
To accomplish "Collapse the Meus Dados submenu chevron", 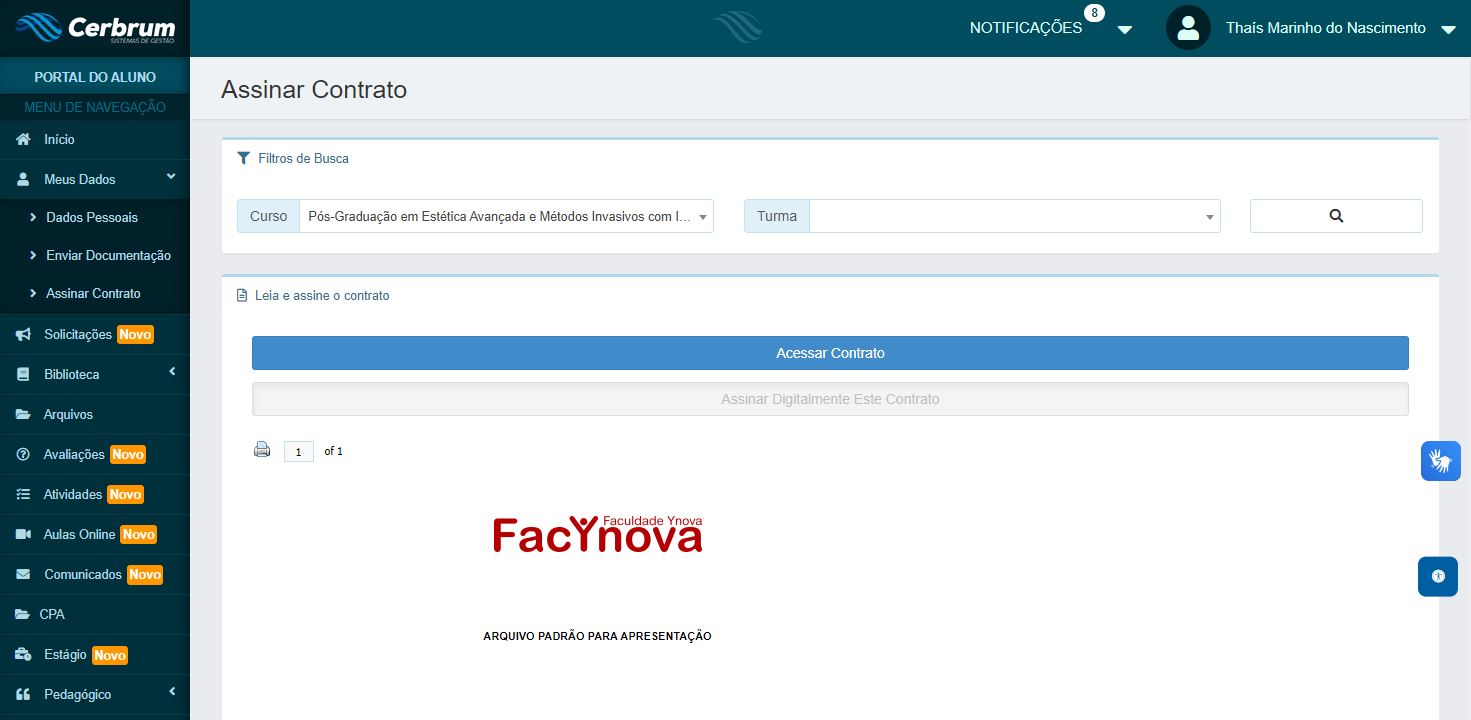I will pos(171,177).
